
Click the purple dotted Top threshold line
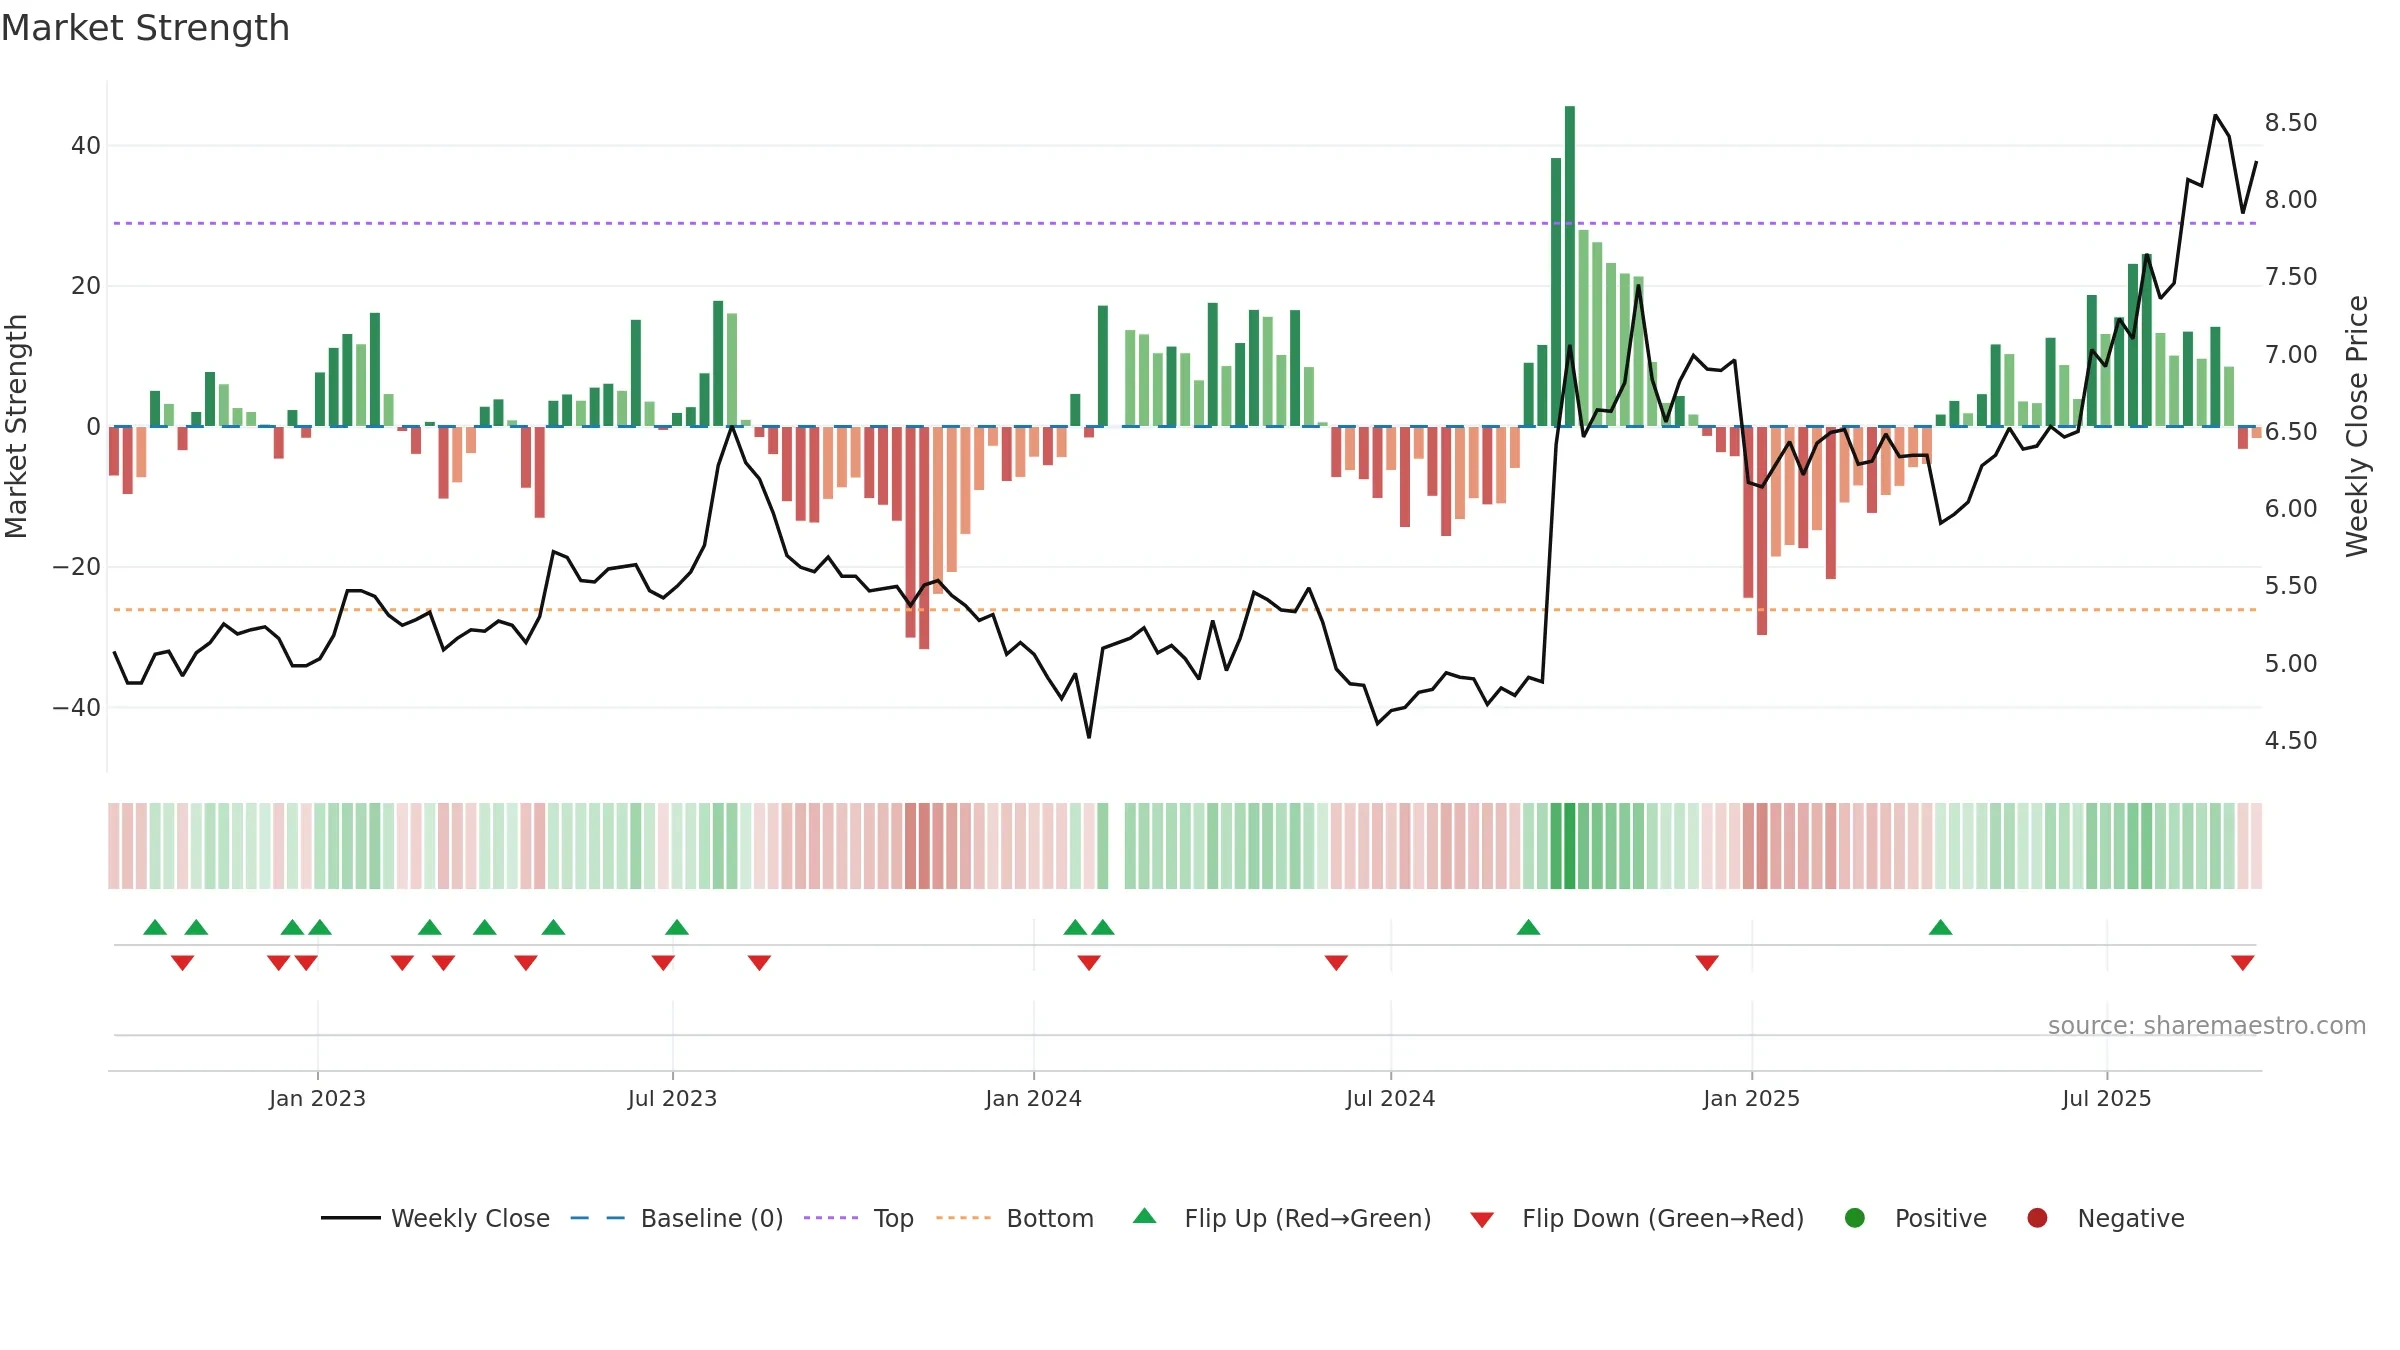pyautogui.click(x=1185, y=223)
